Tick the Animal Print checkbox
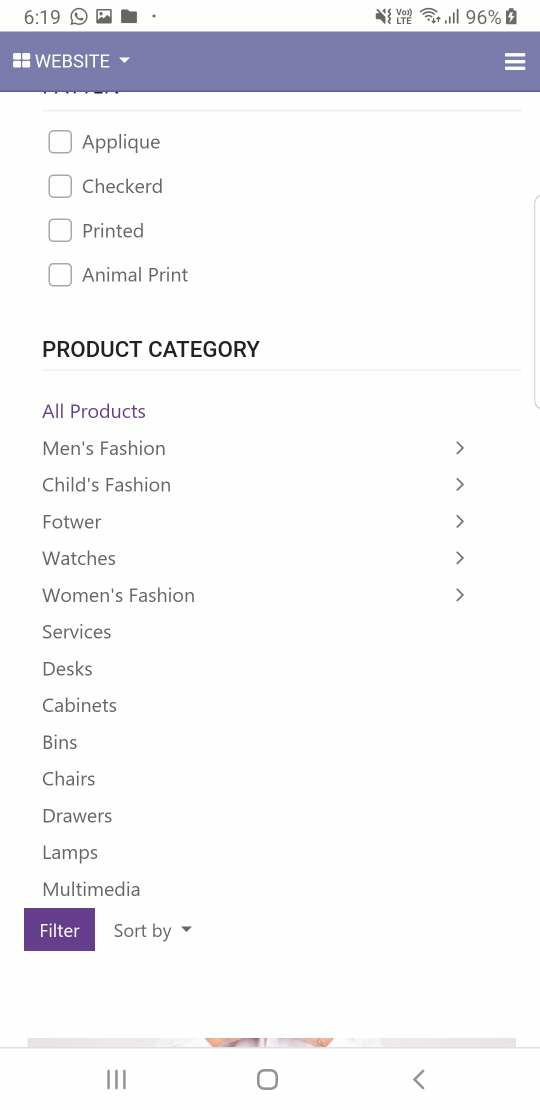This screenshot has width=540, height=1110. coord(60,275)
